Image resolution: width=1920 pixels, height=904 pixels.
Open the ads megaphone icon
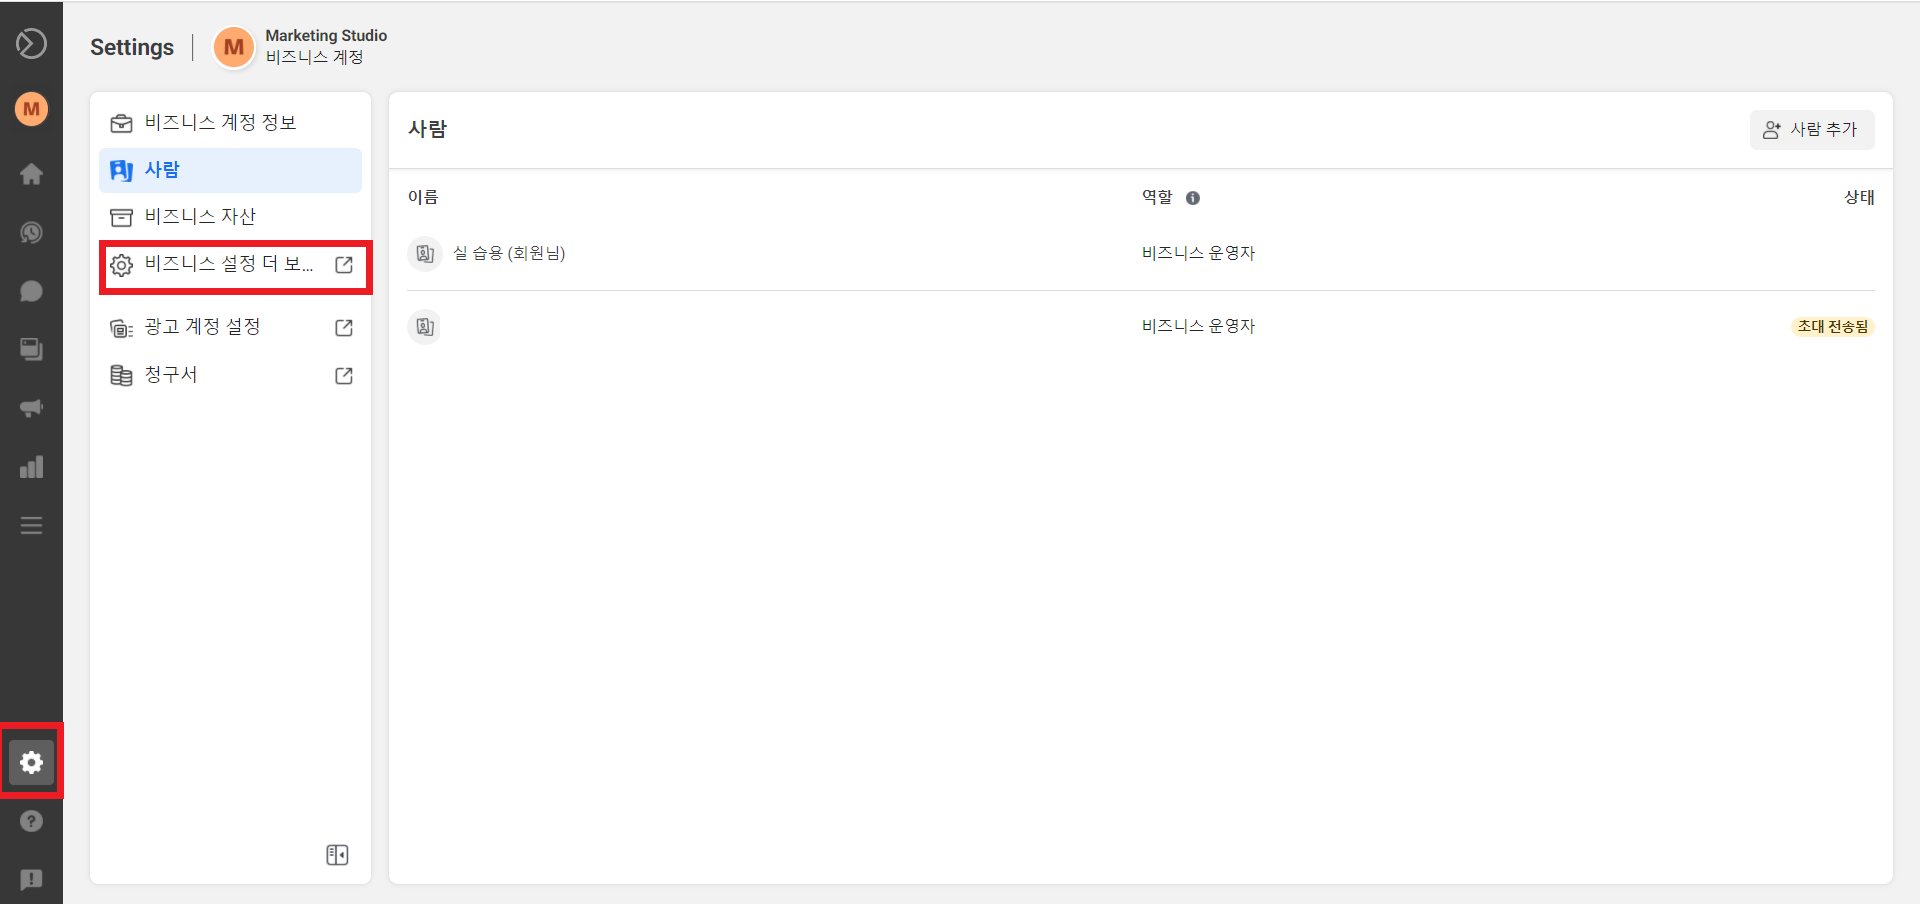31,408
